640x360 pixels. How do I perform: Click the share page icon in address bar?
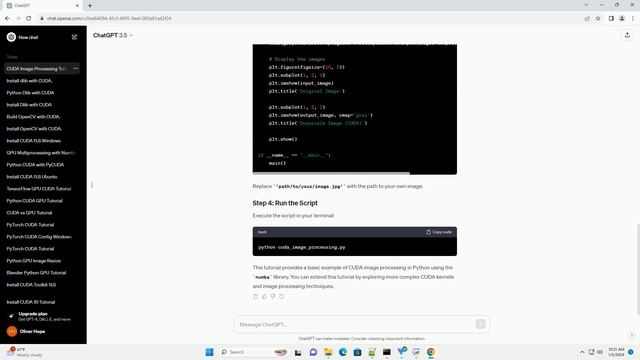[x=587, y=18]
